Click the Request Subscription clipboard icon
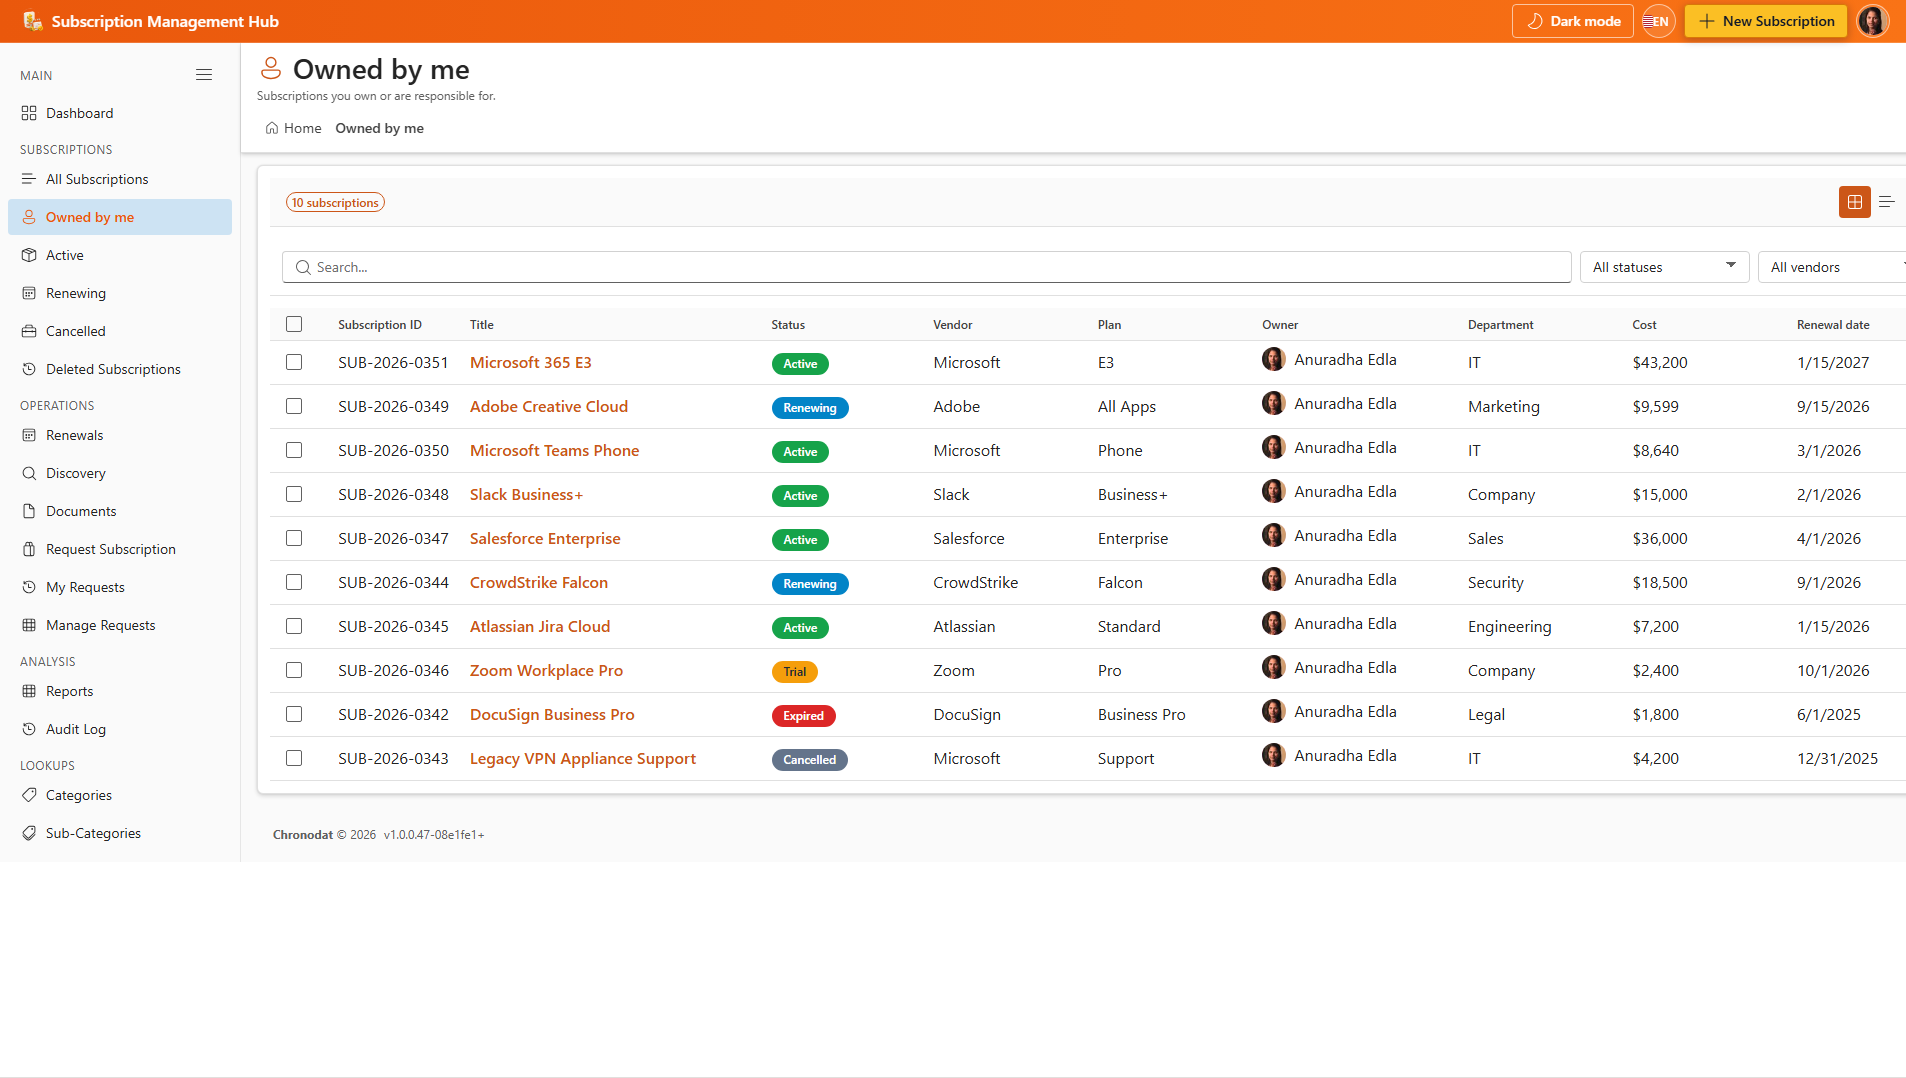This screenshot has height=1078, width=1906. 29,549
